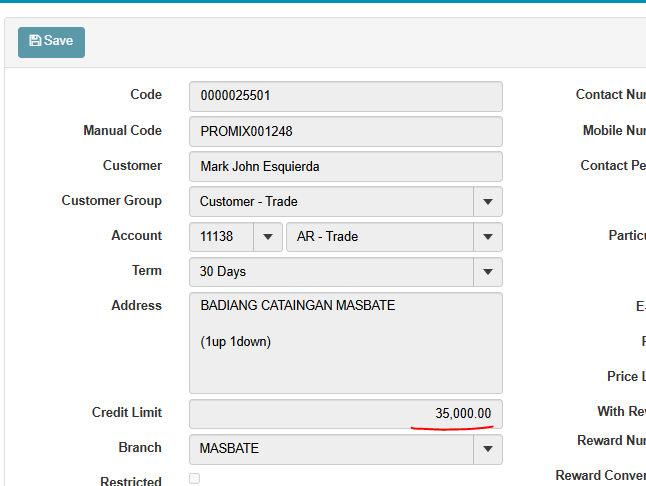The height and width of the screenshot is (486, 646).
Task: Open the 11138 account code dropdown arrow
Action: 267,237
